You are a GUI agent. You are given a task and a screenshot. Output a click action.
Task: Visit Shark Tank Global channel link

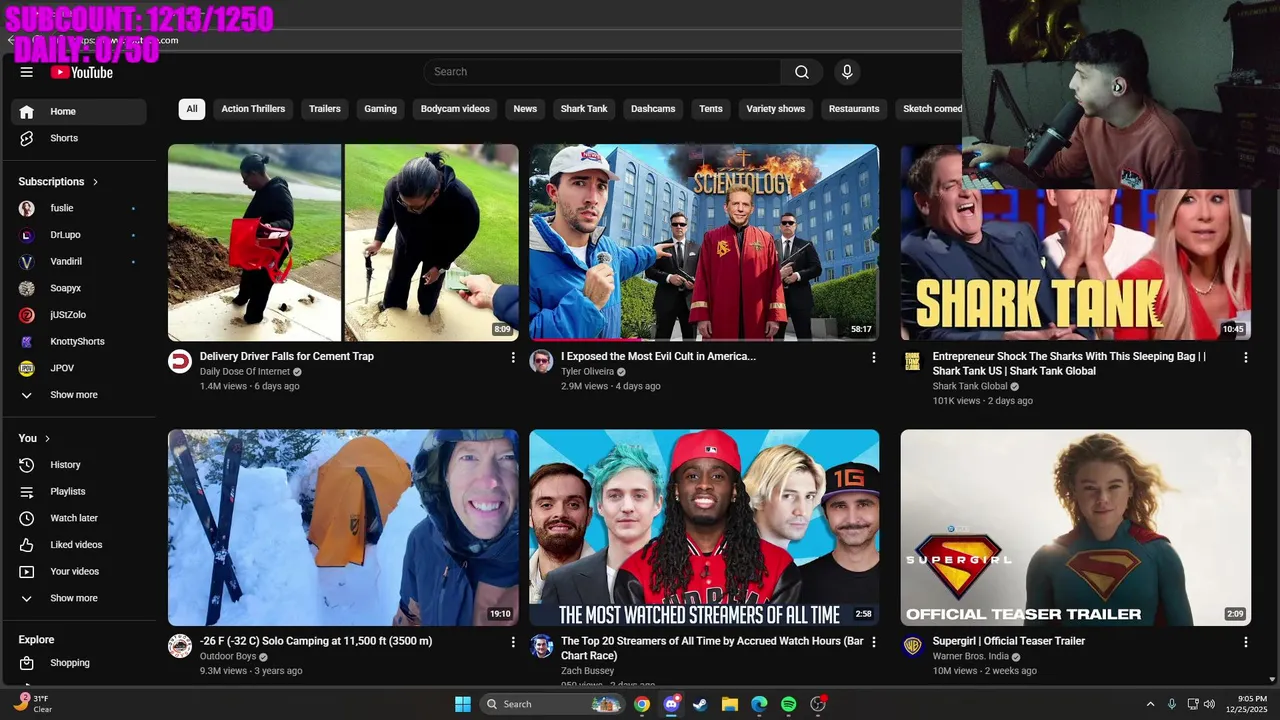970,386
